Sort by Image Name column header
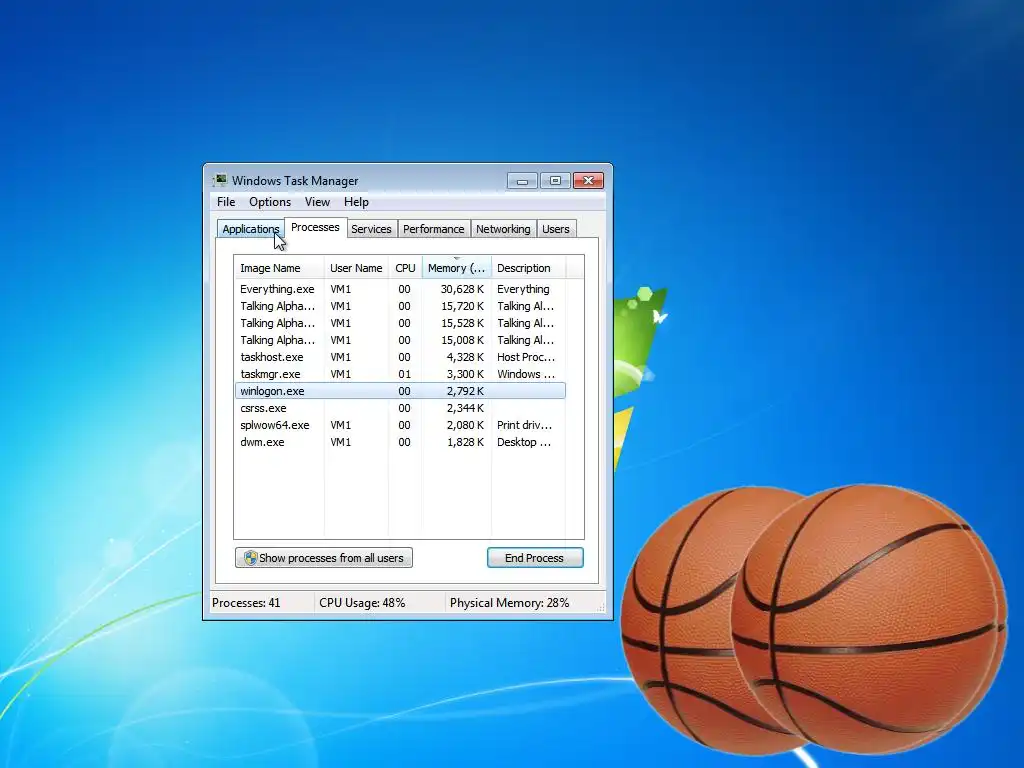Viewport: 1024px width, 768px height. (x=279, y=268)
